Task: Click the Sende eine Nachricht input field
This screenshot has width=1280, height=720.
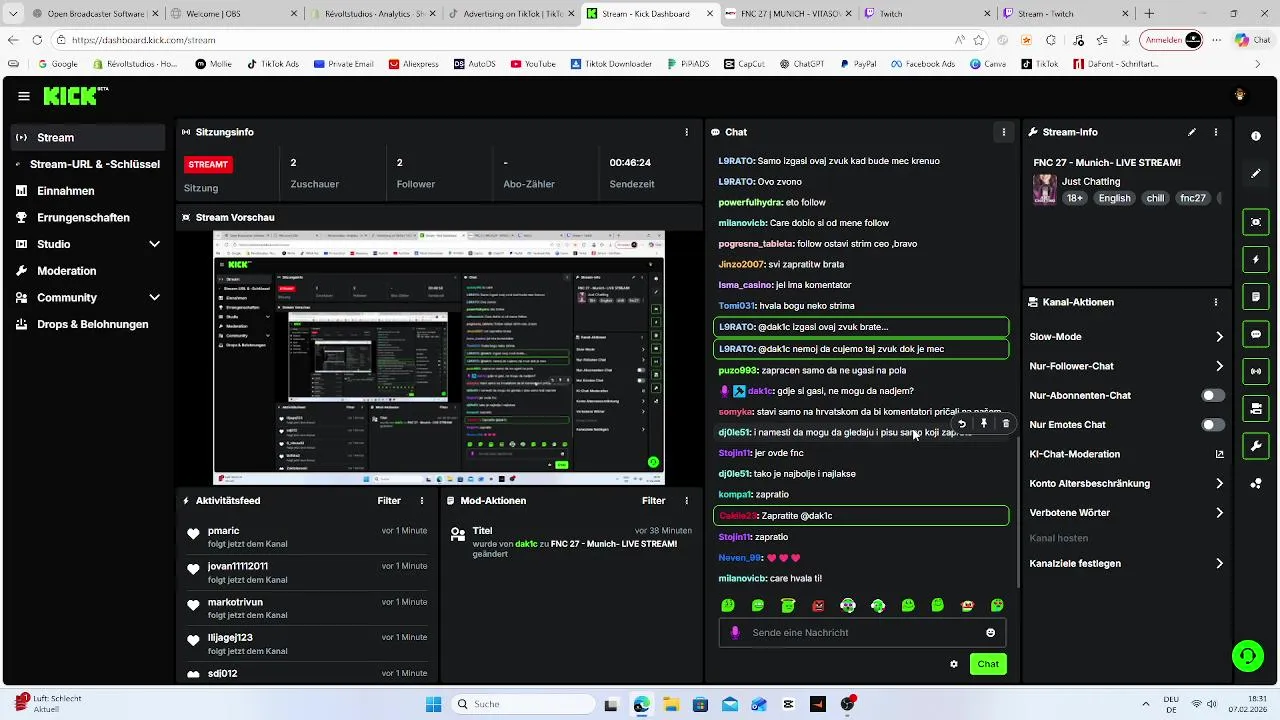Action: [861, 633]
